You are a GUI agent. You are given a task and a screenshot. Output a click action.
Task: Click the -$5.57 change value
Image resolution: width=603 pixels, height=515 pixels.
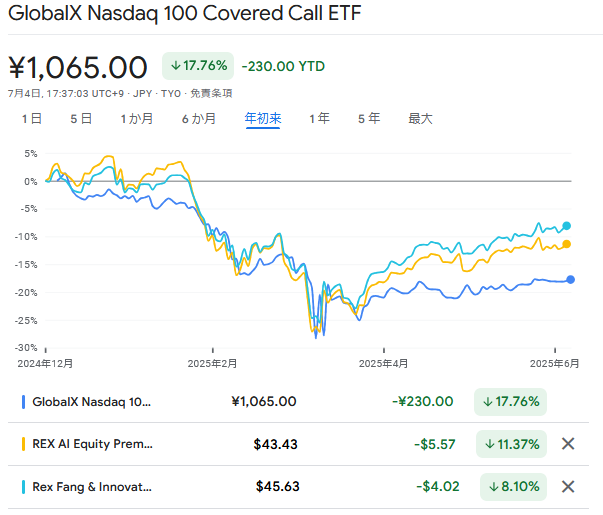coord(435,444)
